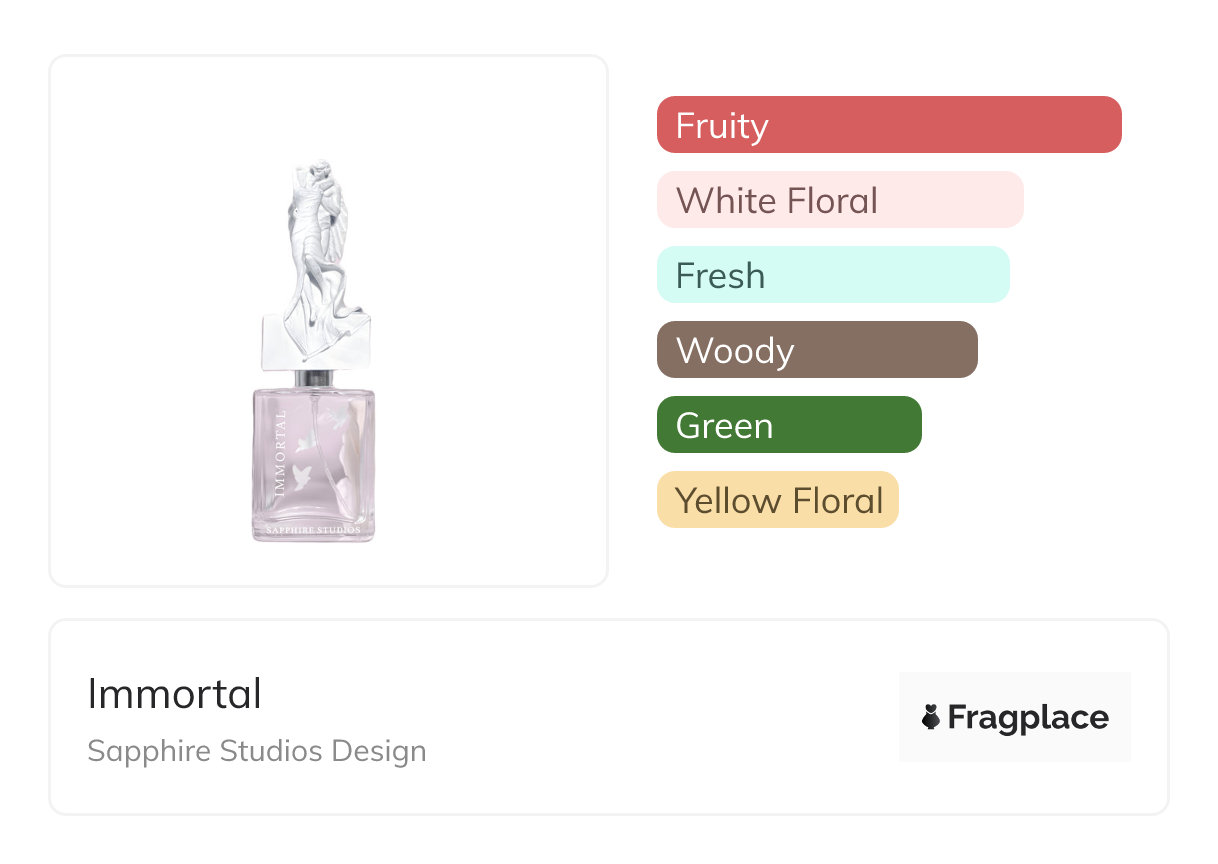This screenshot has width=1218, height=864.
Task: Choose the Fresh accord bar
Action: click(x=832, y=275)
